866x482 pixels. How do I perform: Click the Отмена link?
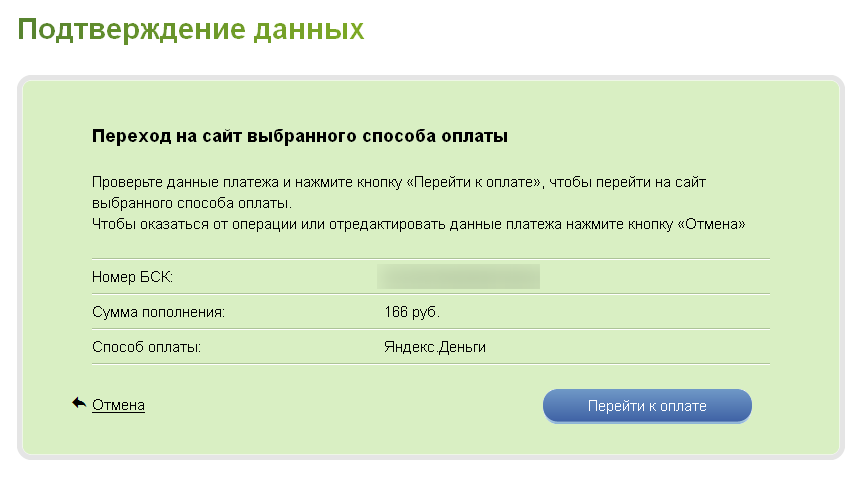[x=119, y=405]
